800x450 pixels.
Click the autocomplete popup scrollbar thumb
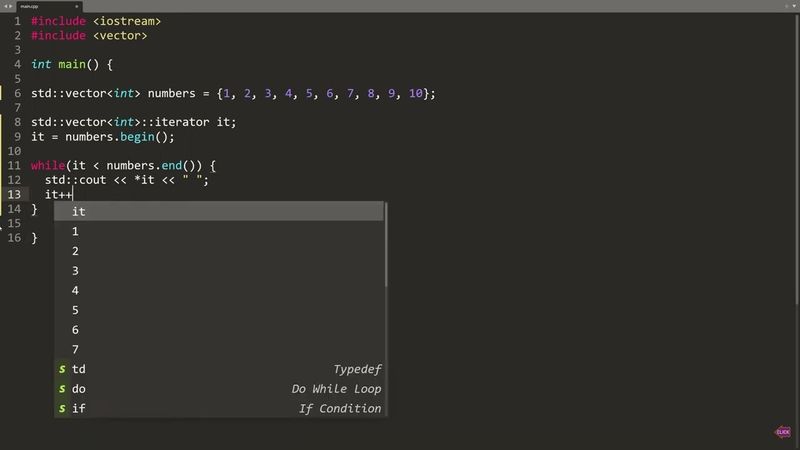[x=386, y=244]
